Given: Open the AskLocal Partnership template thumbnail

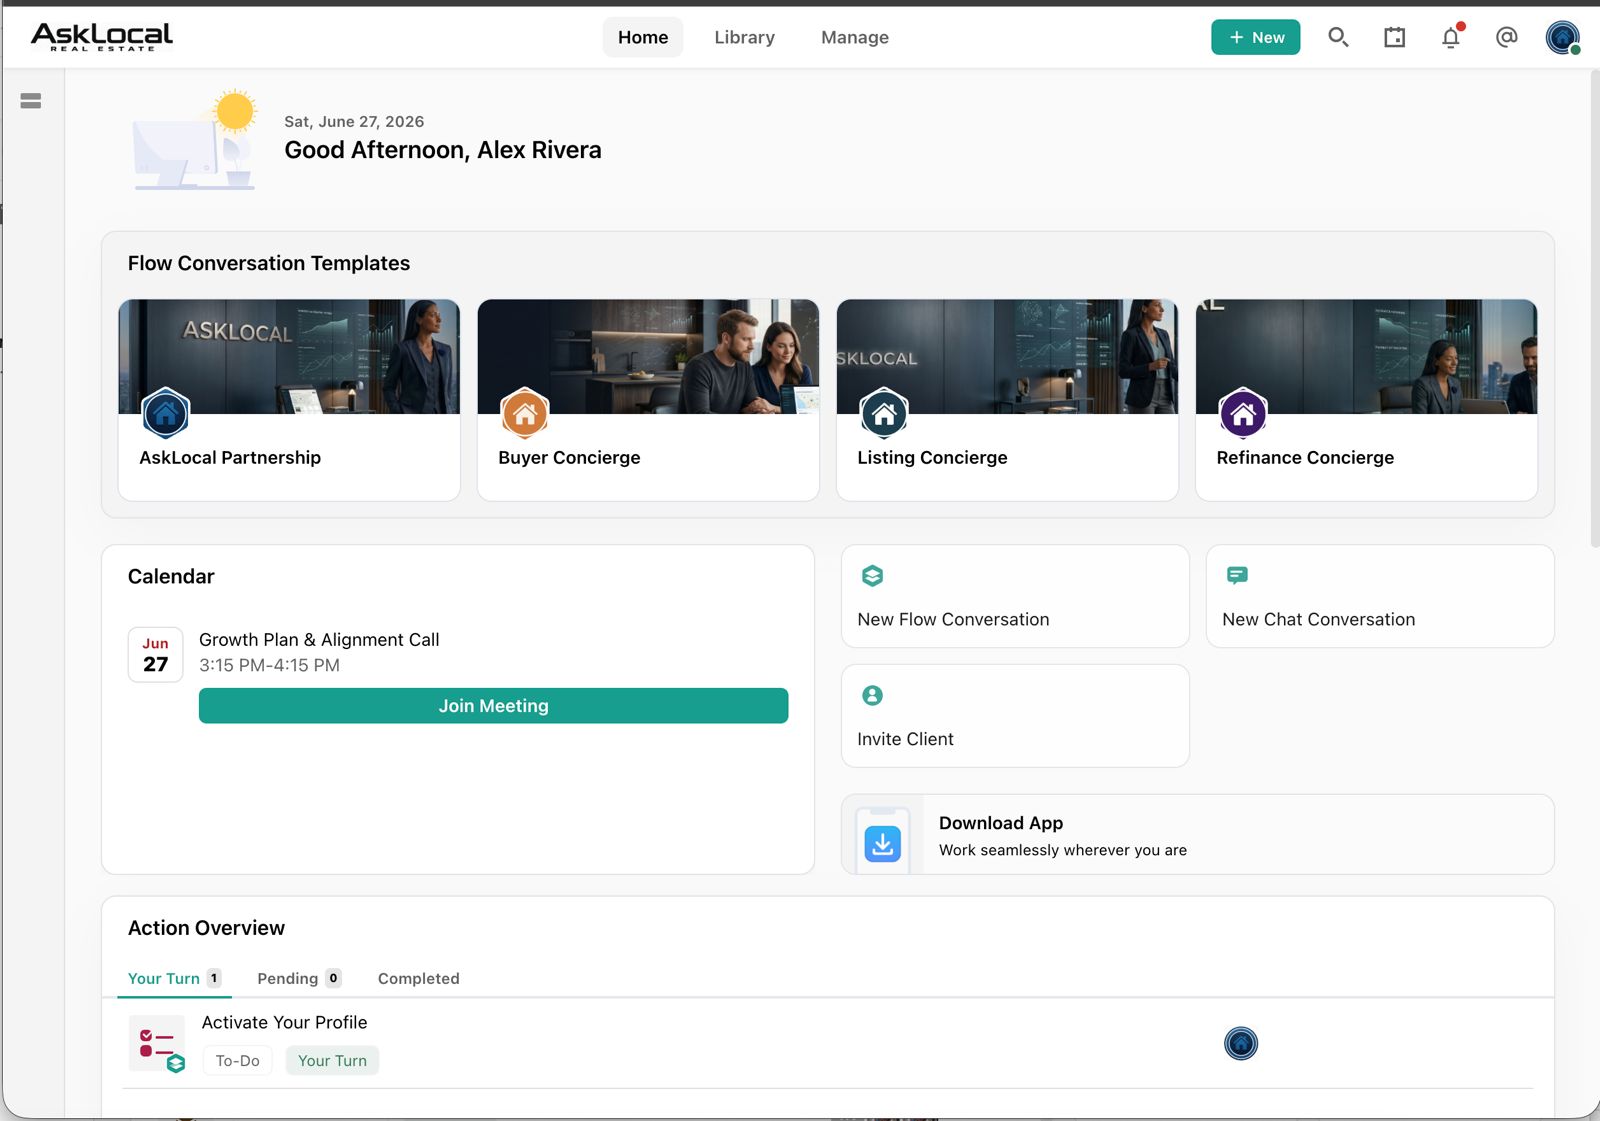Looking at the screenshot, I should (x=289, y=357).
